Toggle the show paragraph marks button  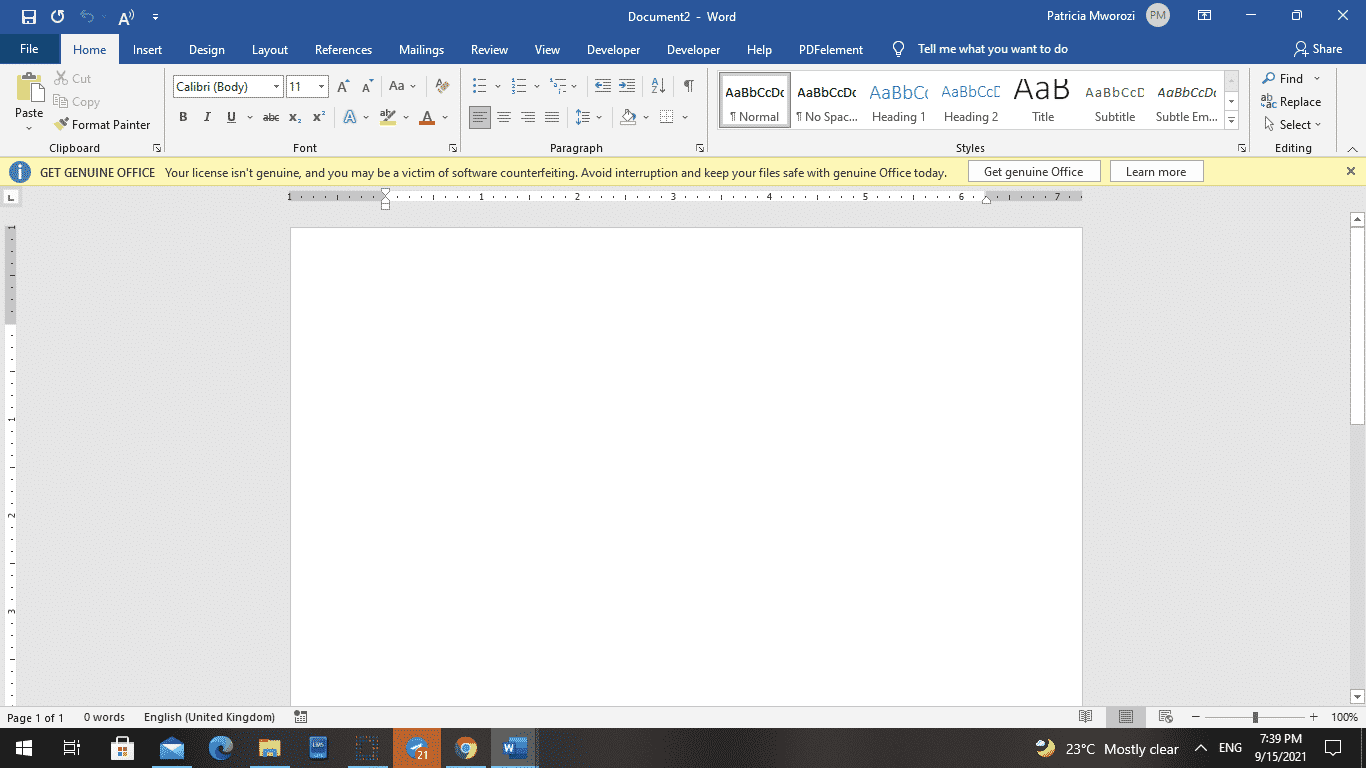pos(687,86)
